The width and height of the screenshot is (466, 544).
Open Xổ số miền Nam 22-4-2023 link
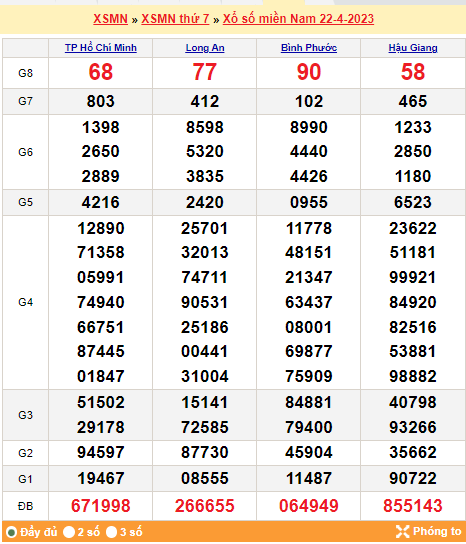(x=298, y=19)
